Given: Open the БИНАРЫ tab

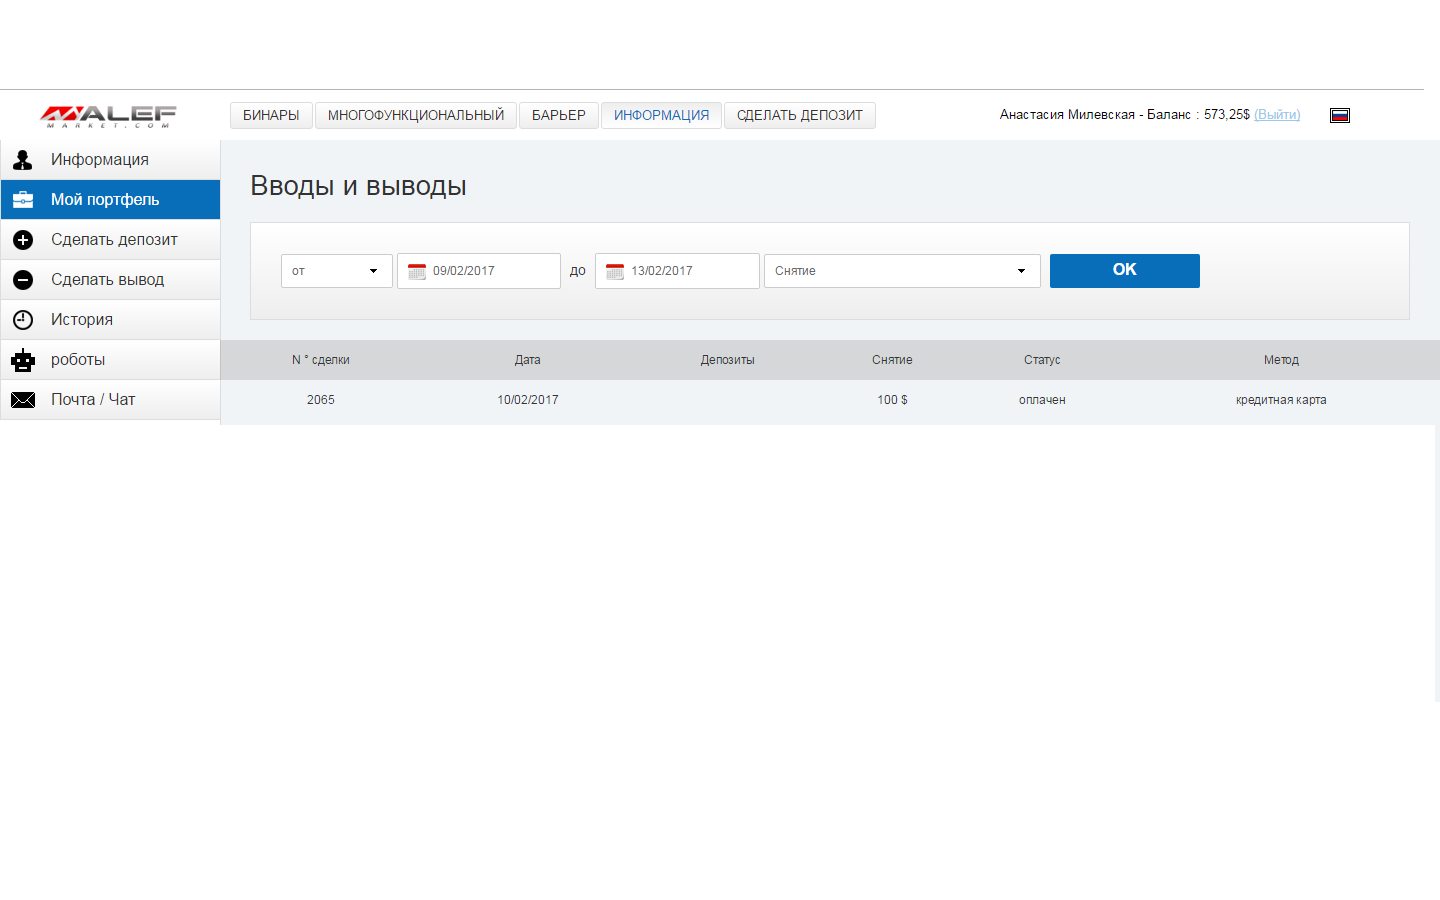Looking at the screenshot, I should click(x=271, y=116).
